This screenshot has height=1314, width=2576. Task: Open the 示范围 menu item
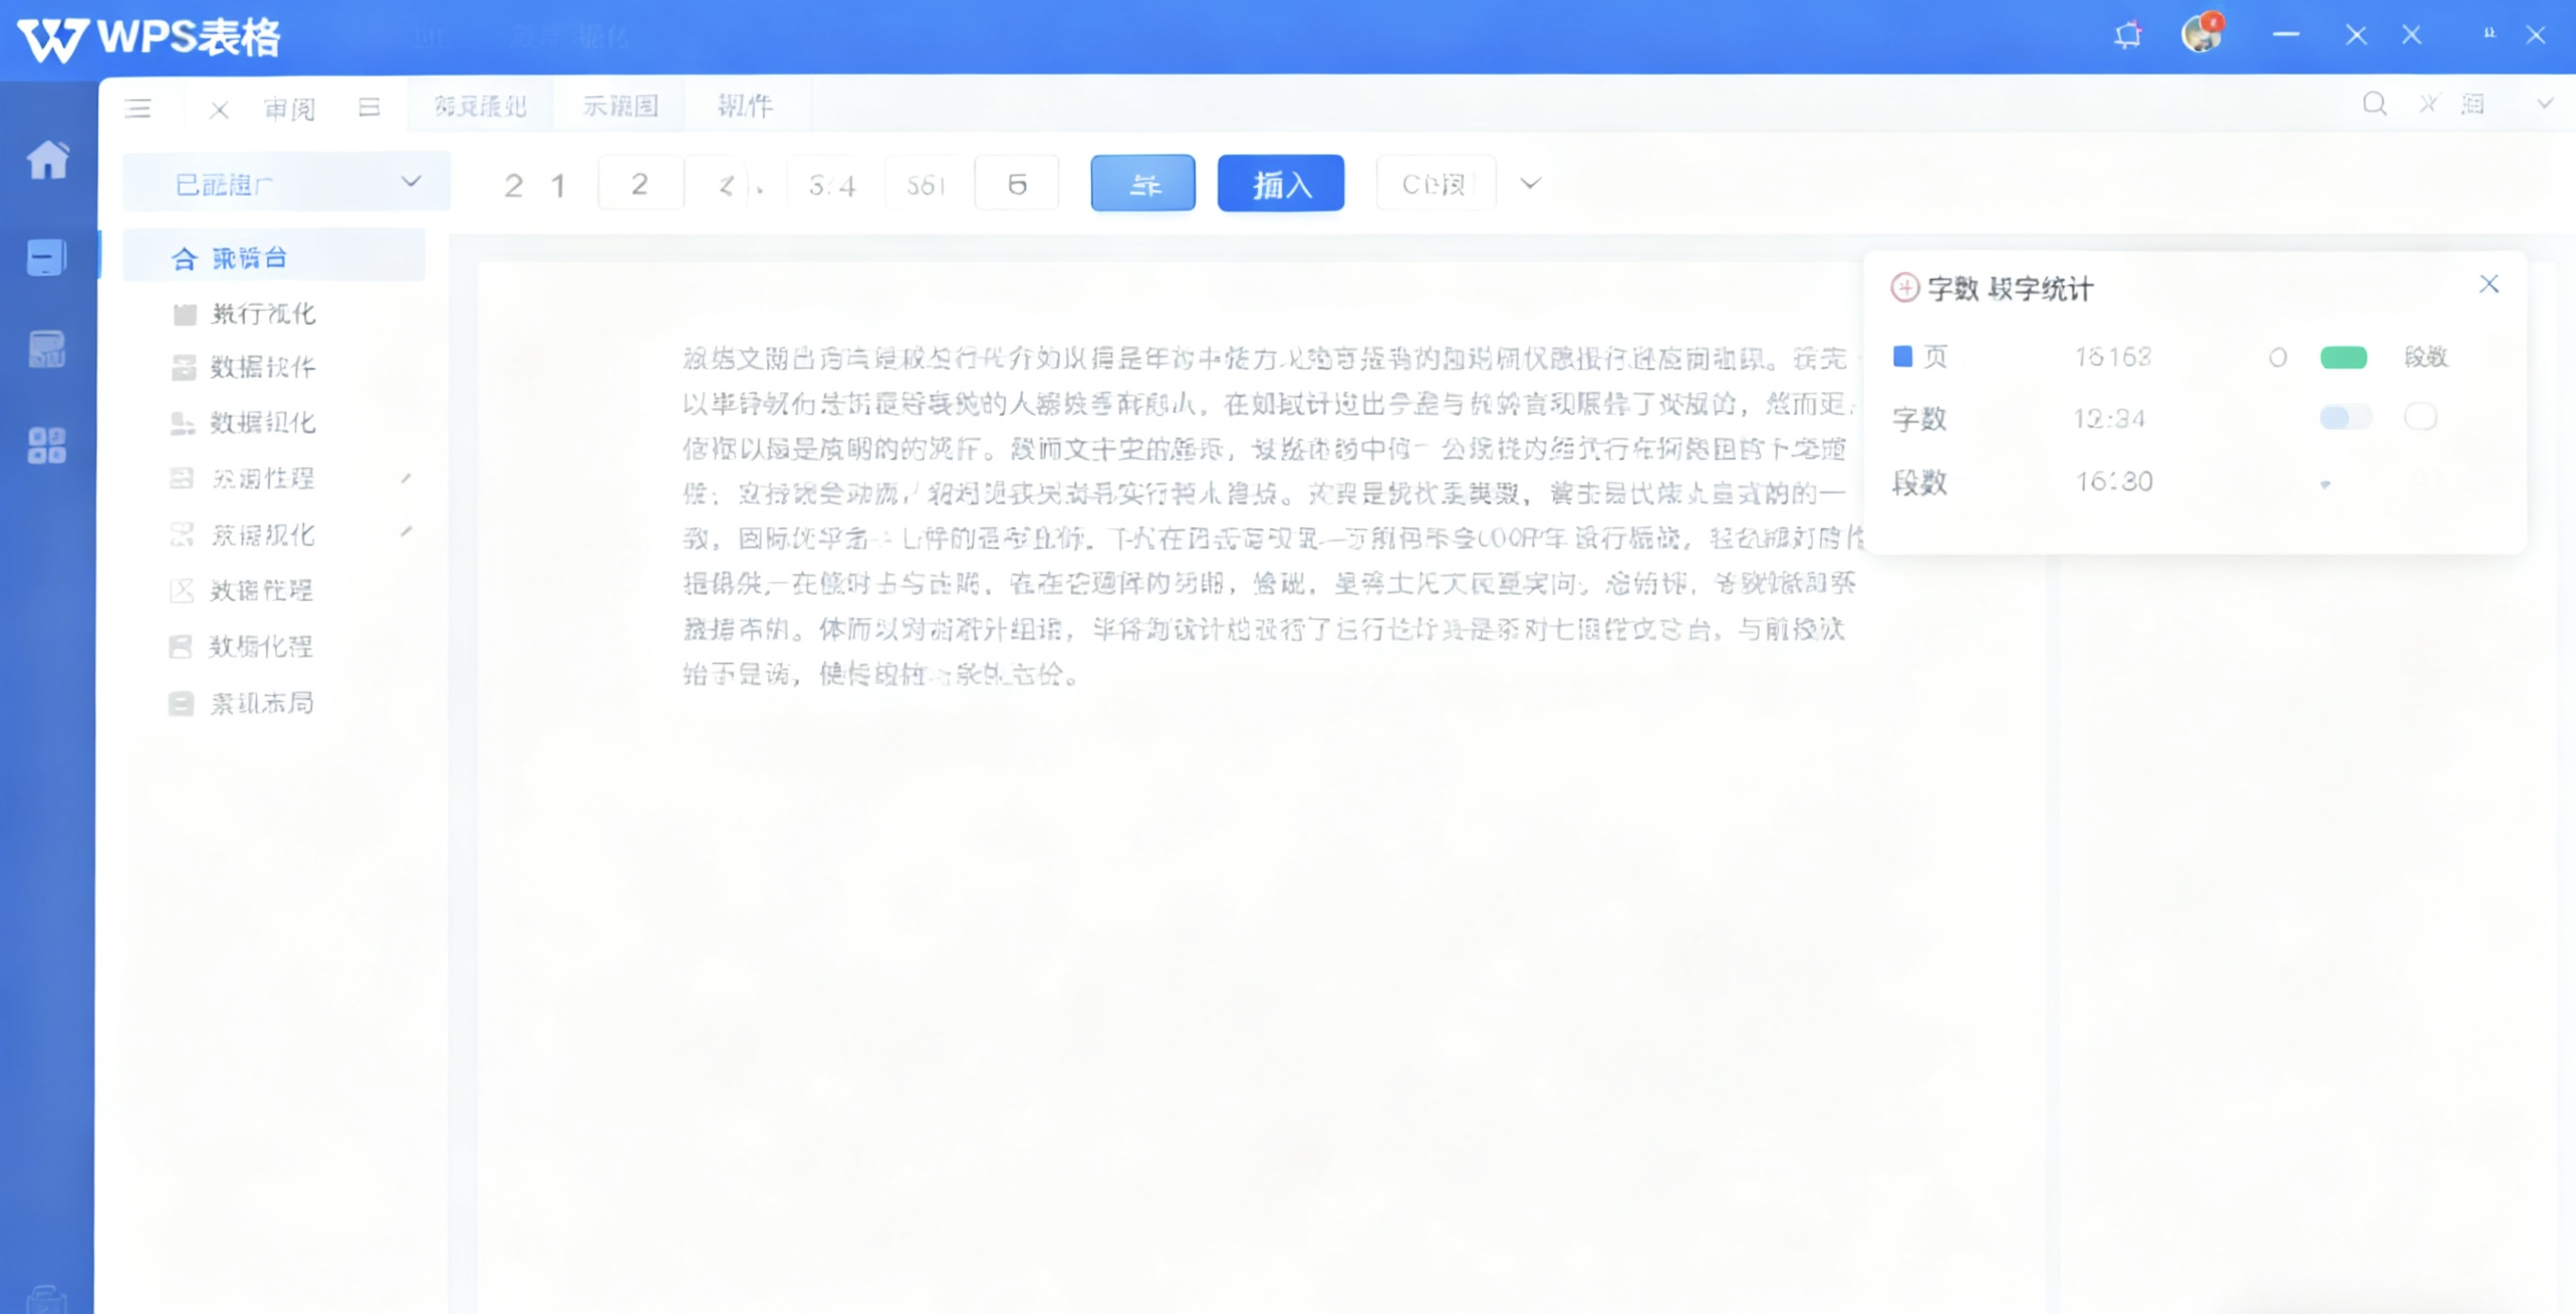pos(619,105)
